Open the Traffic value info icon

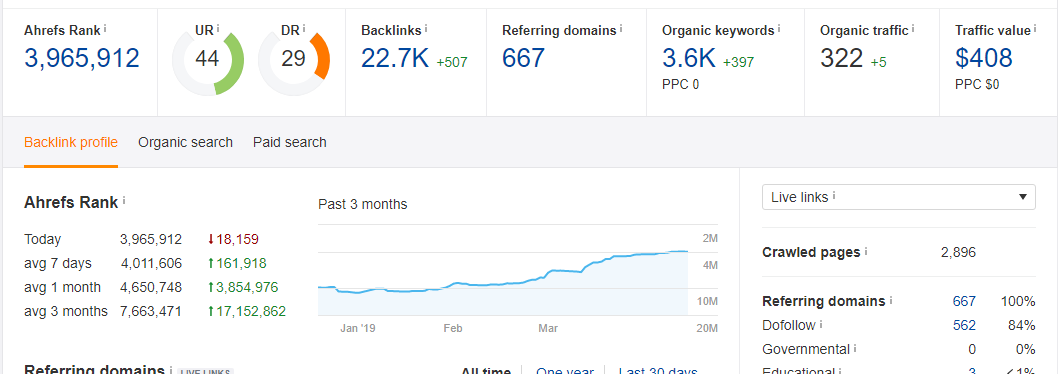[x=1035, y=28]
